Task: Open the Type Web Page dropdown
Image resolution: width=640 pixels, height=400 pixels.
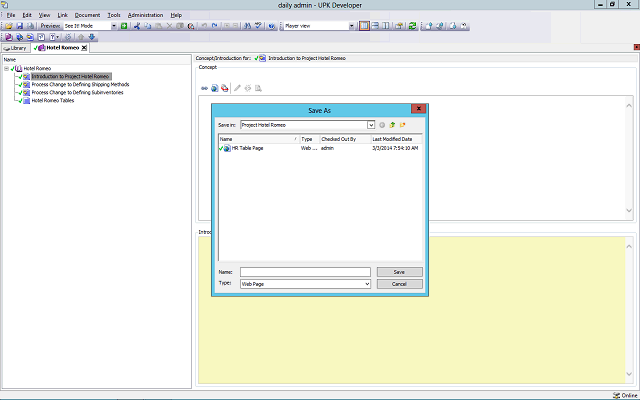Action: (x=367, y=284)
